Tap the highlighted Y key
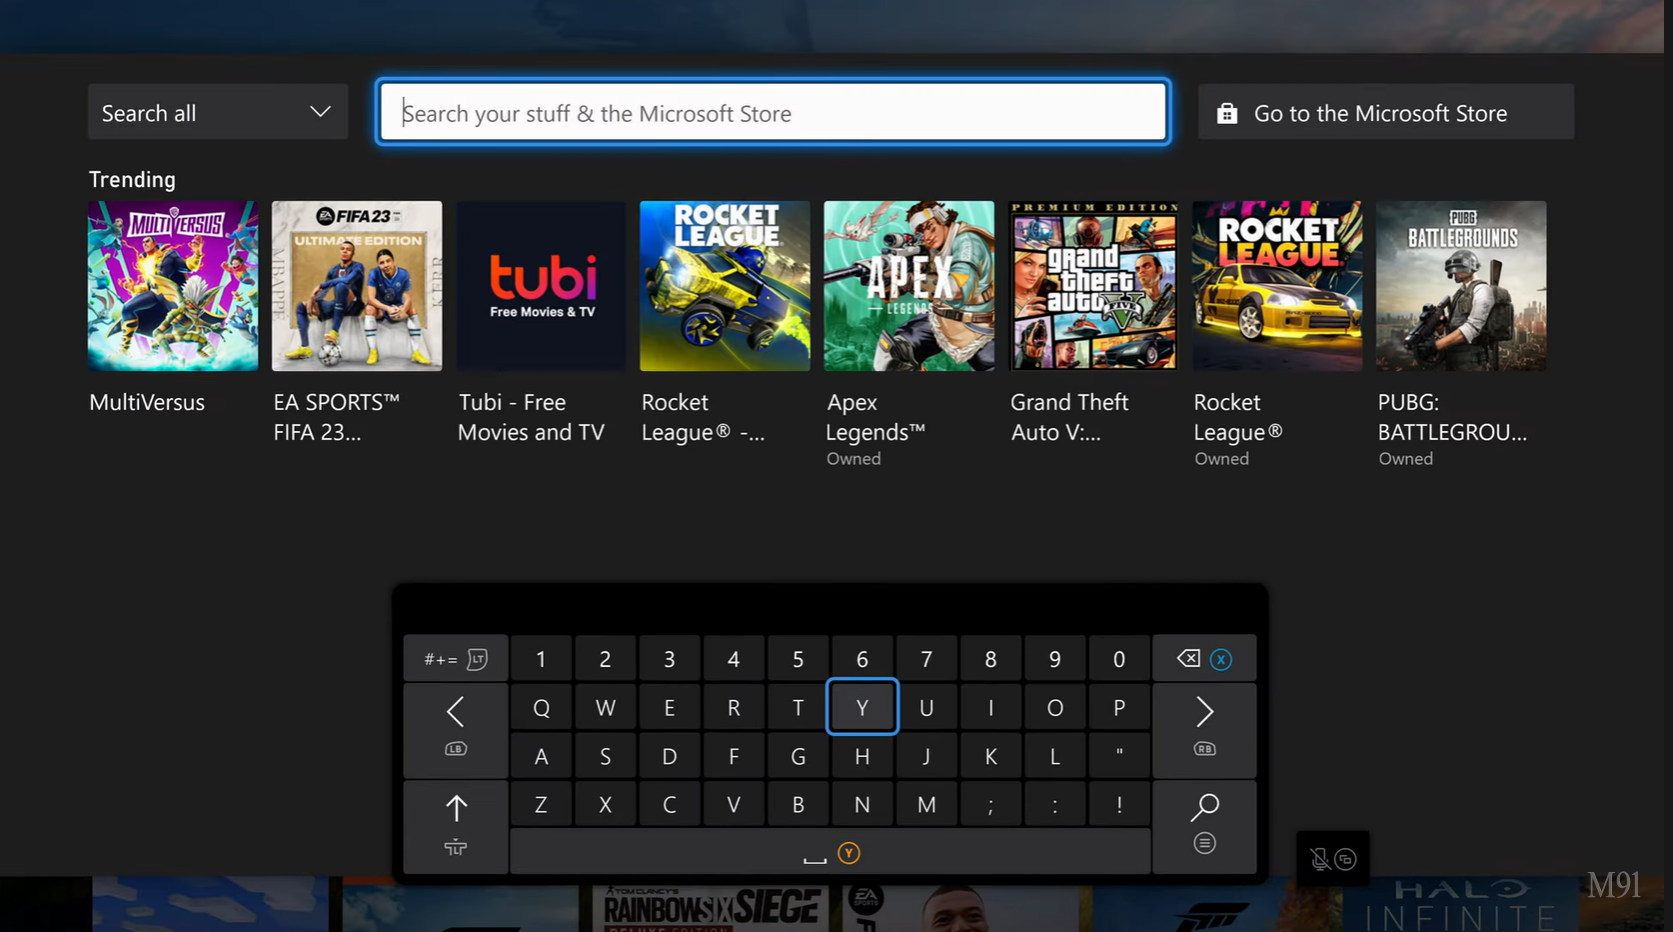Screen dimensions: 1673x932 [862, 707]
